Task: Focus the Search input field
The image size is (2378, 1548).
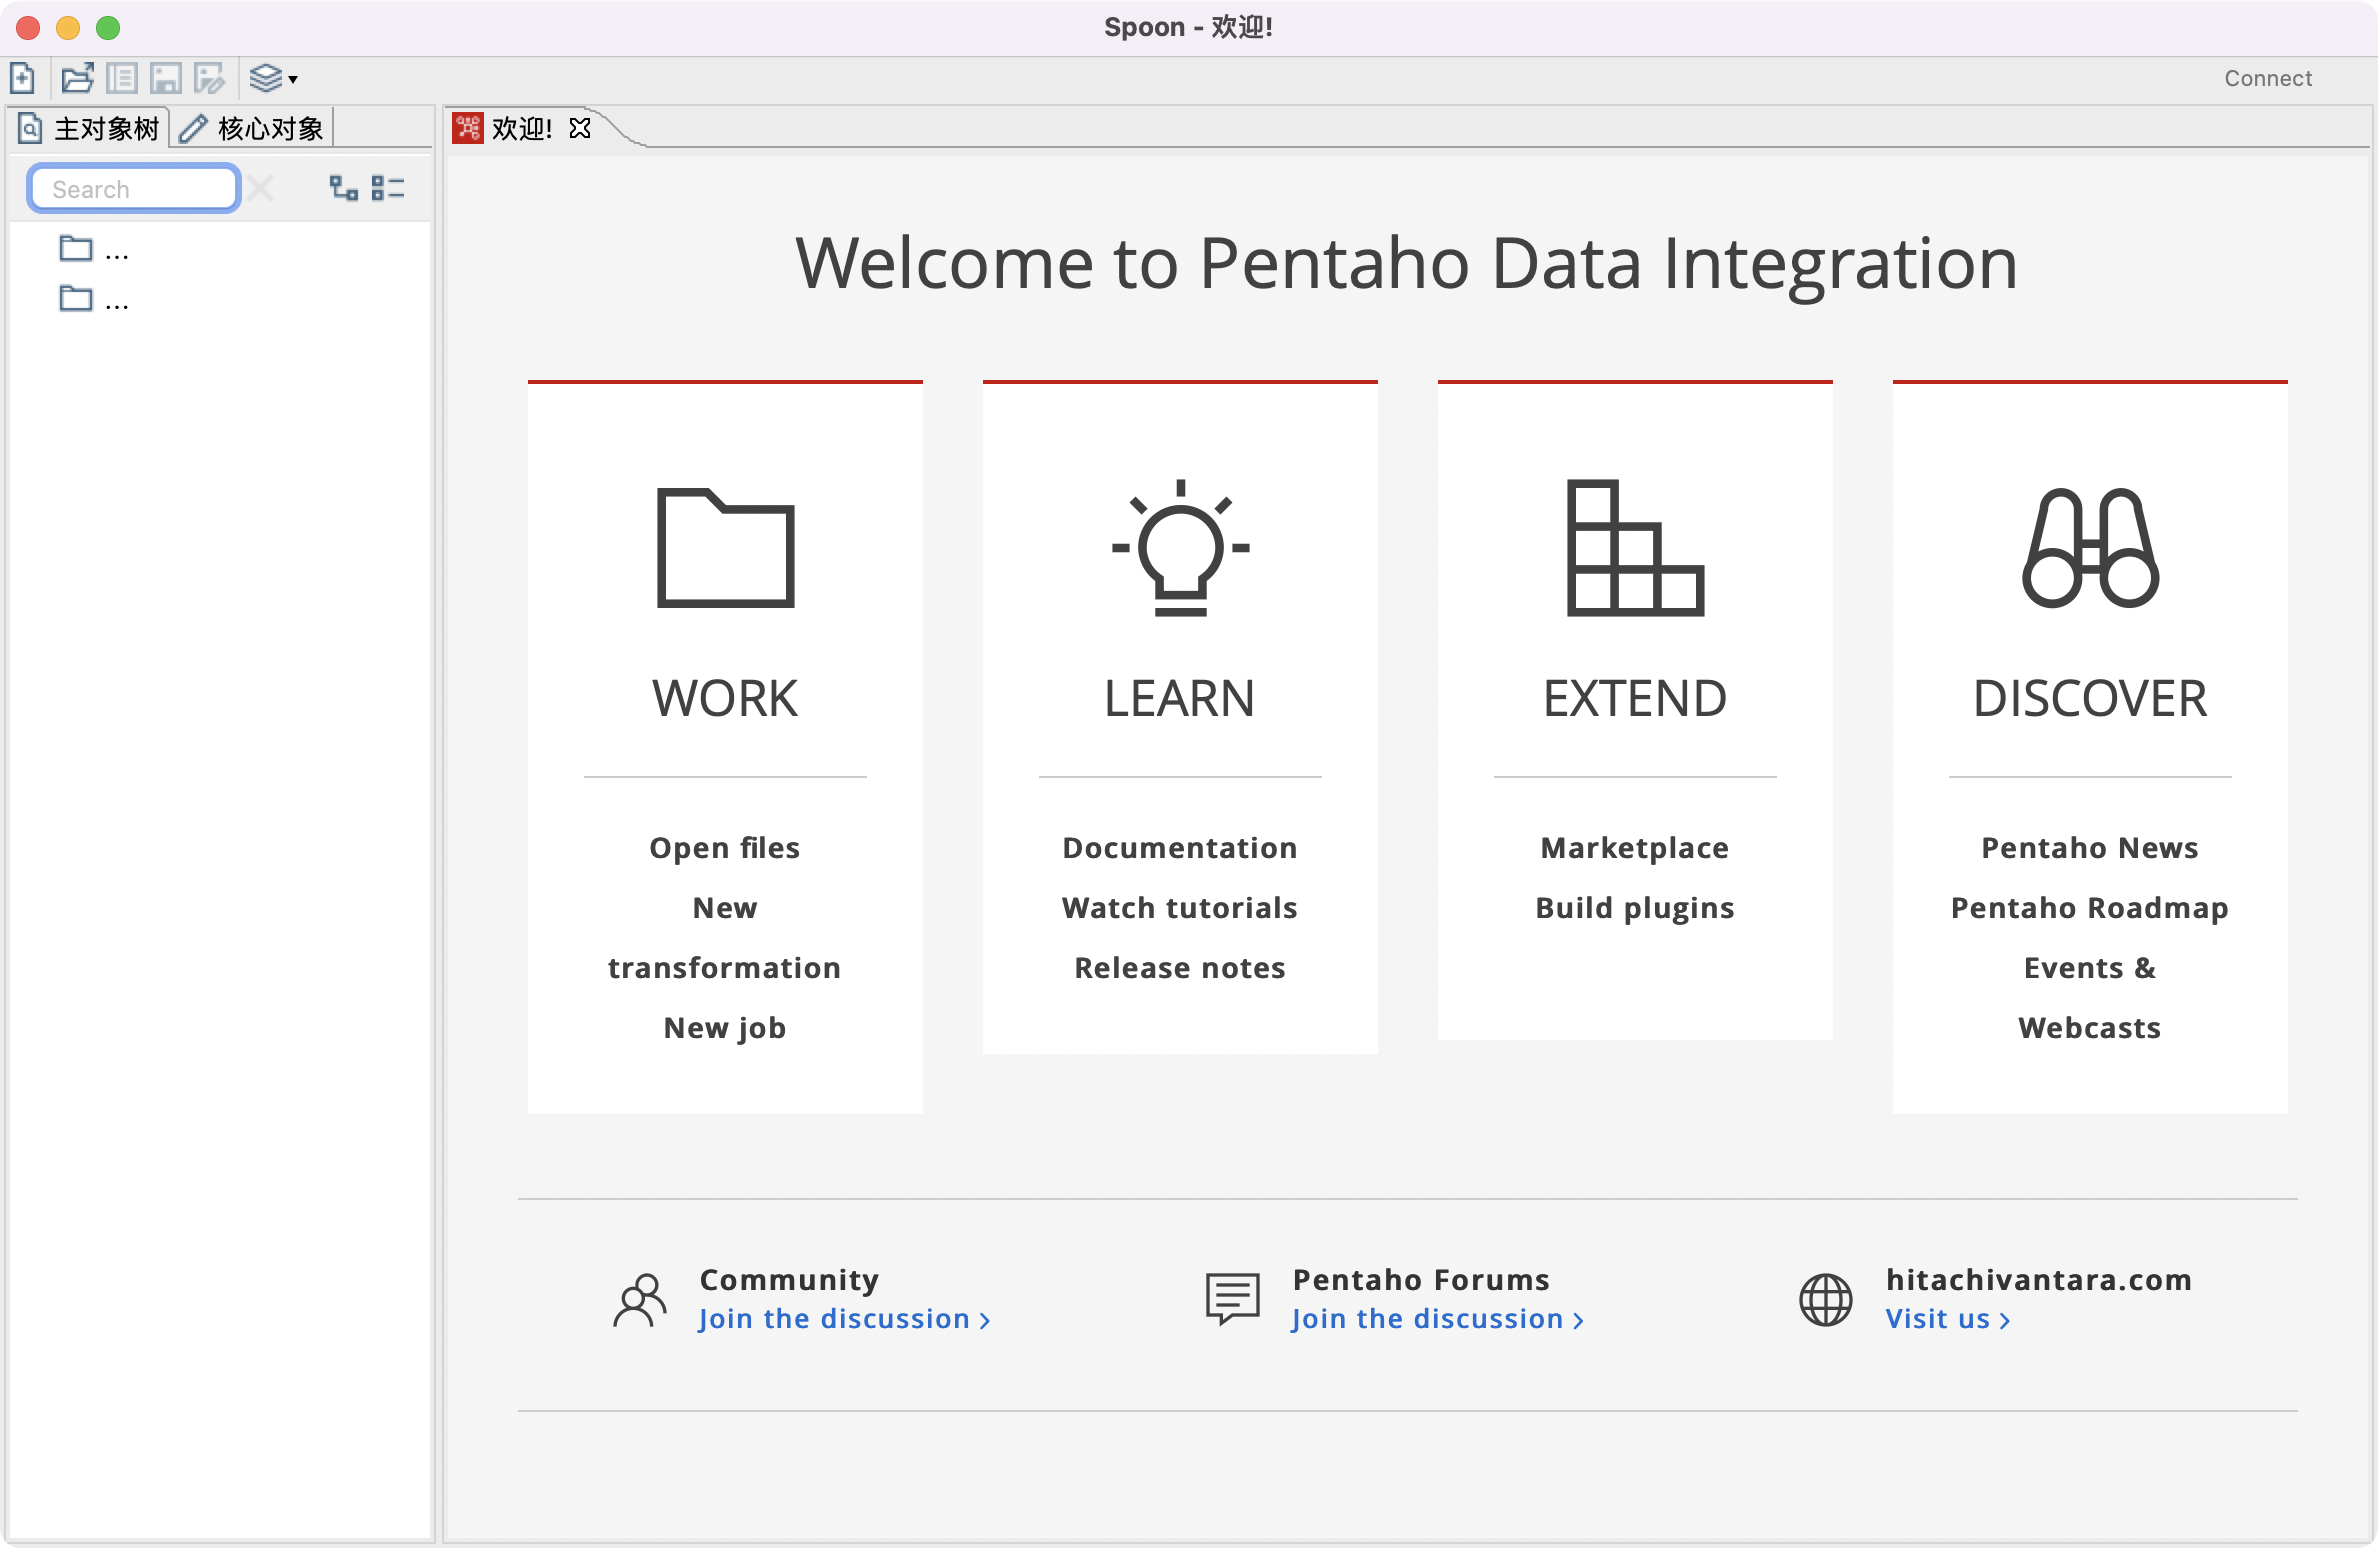Action: (x=134, y=188)
